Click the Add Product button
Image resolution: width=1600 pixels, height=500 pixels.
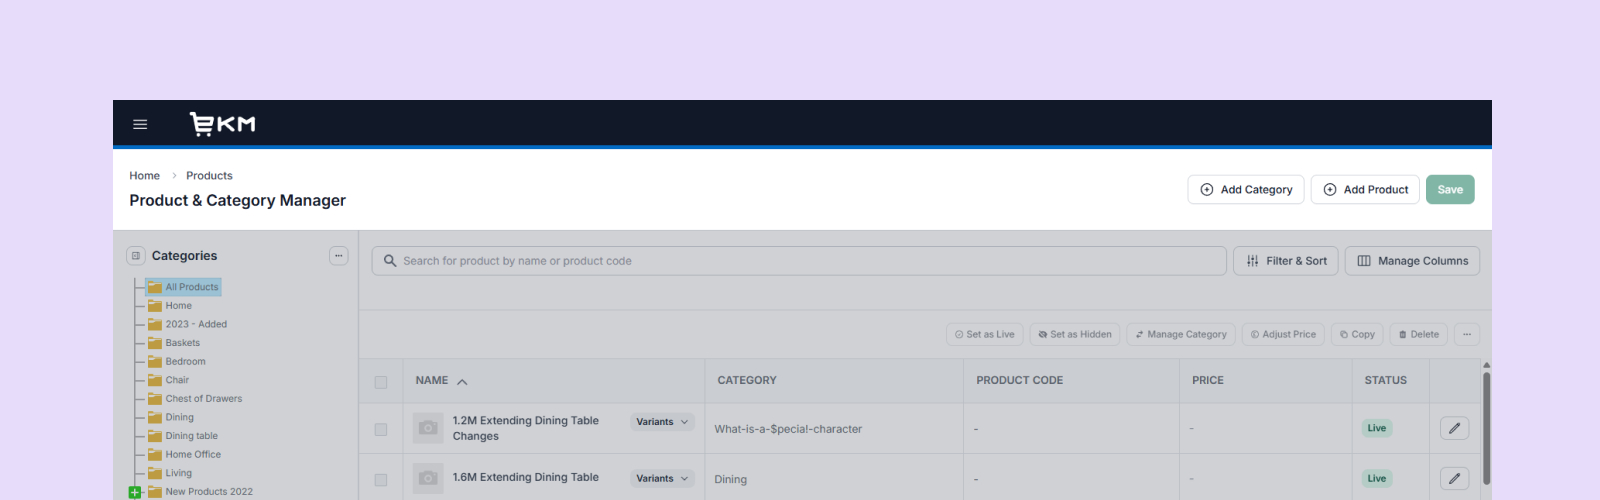pyautogui.click(x=1365, y=190)
